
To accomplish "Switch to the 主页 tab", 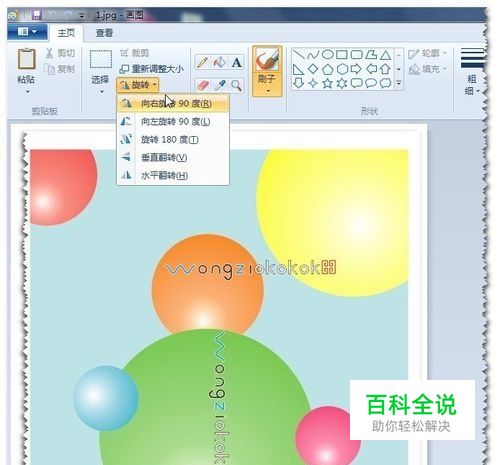I will tap(66, 33).
